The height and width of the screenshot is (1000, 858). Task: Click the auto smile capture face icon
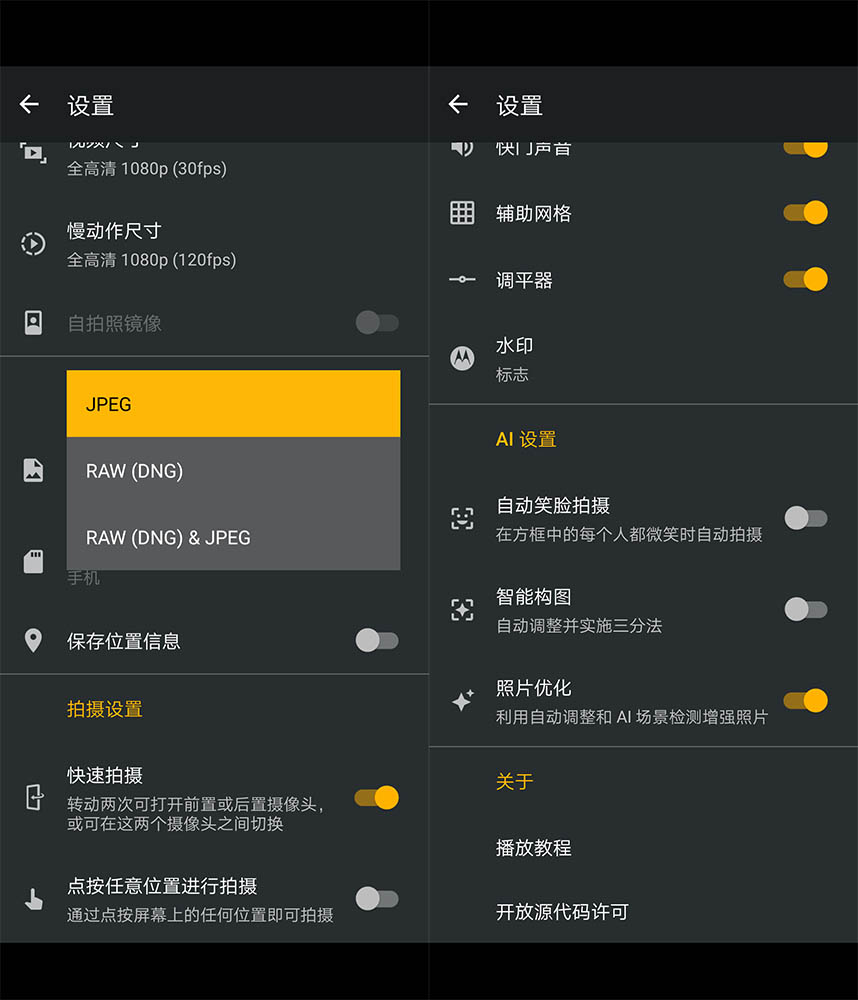pyautogui.click(x=462, y=518)
